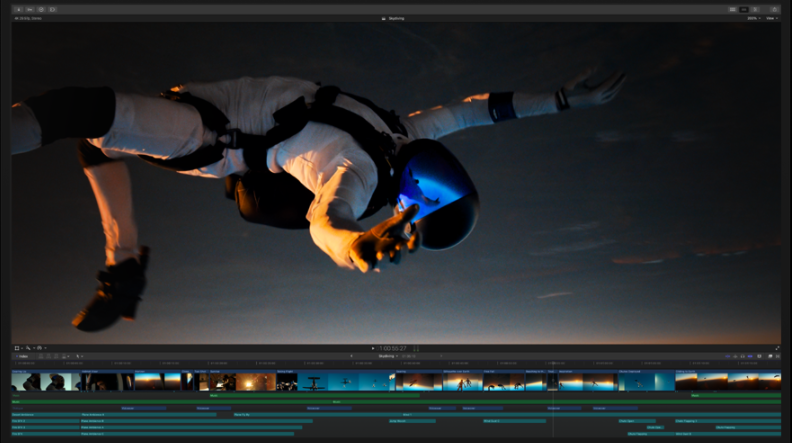This screenshot has width=792, height=443.
Task: Open the Transform tool pop-up below viewer
Action: click(18, 348)
